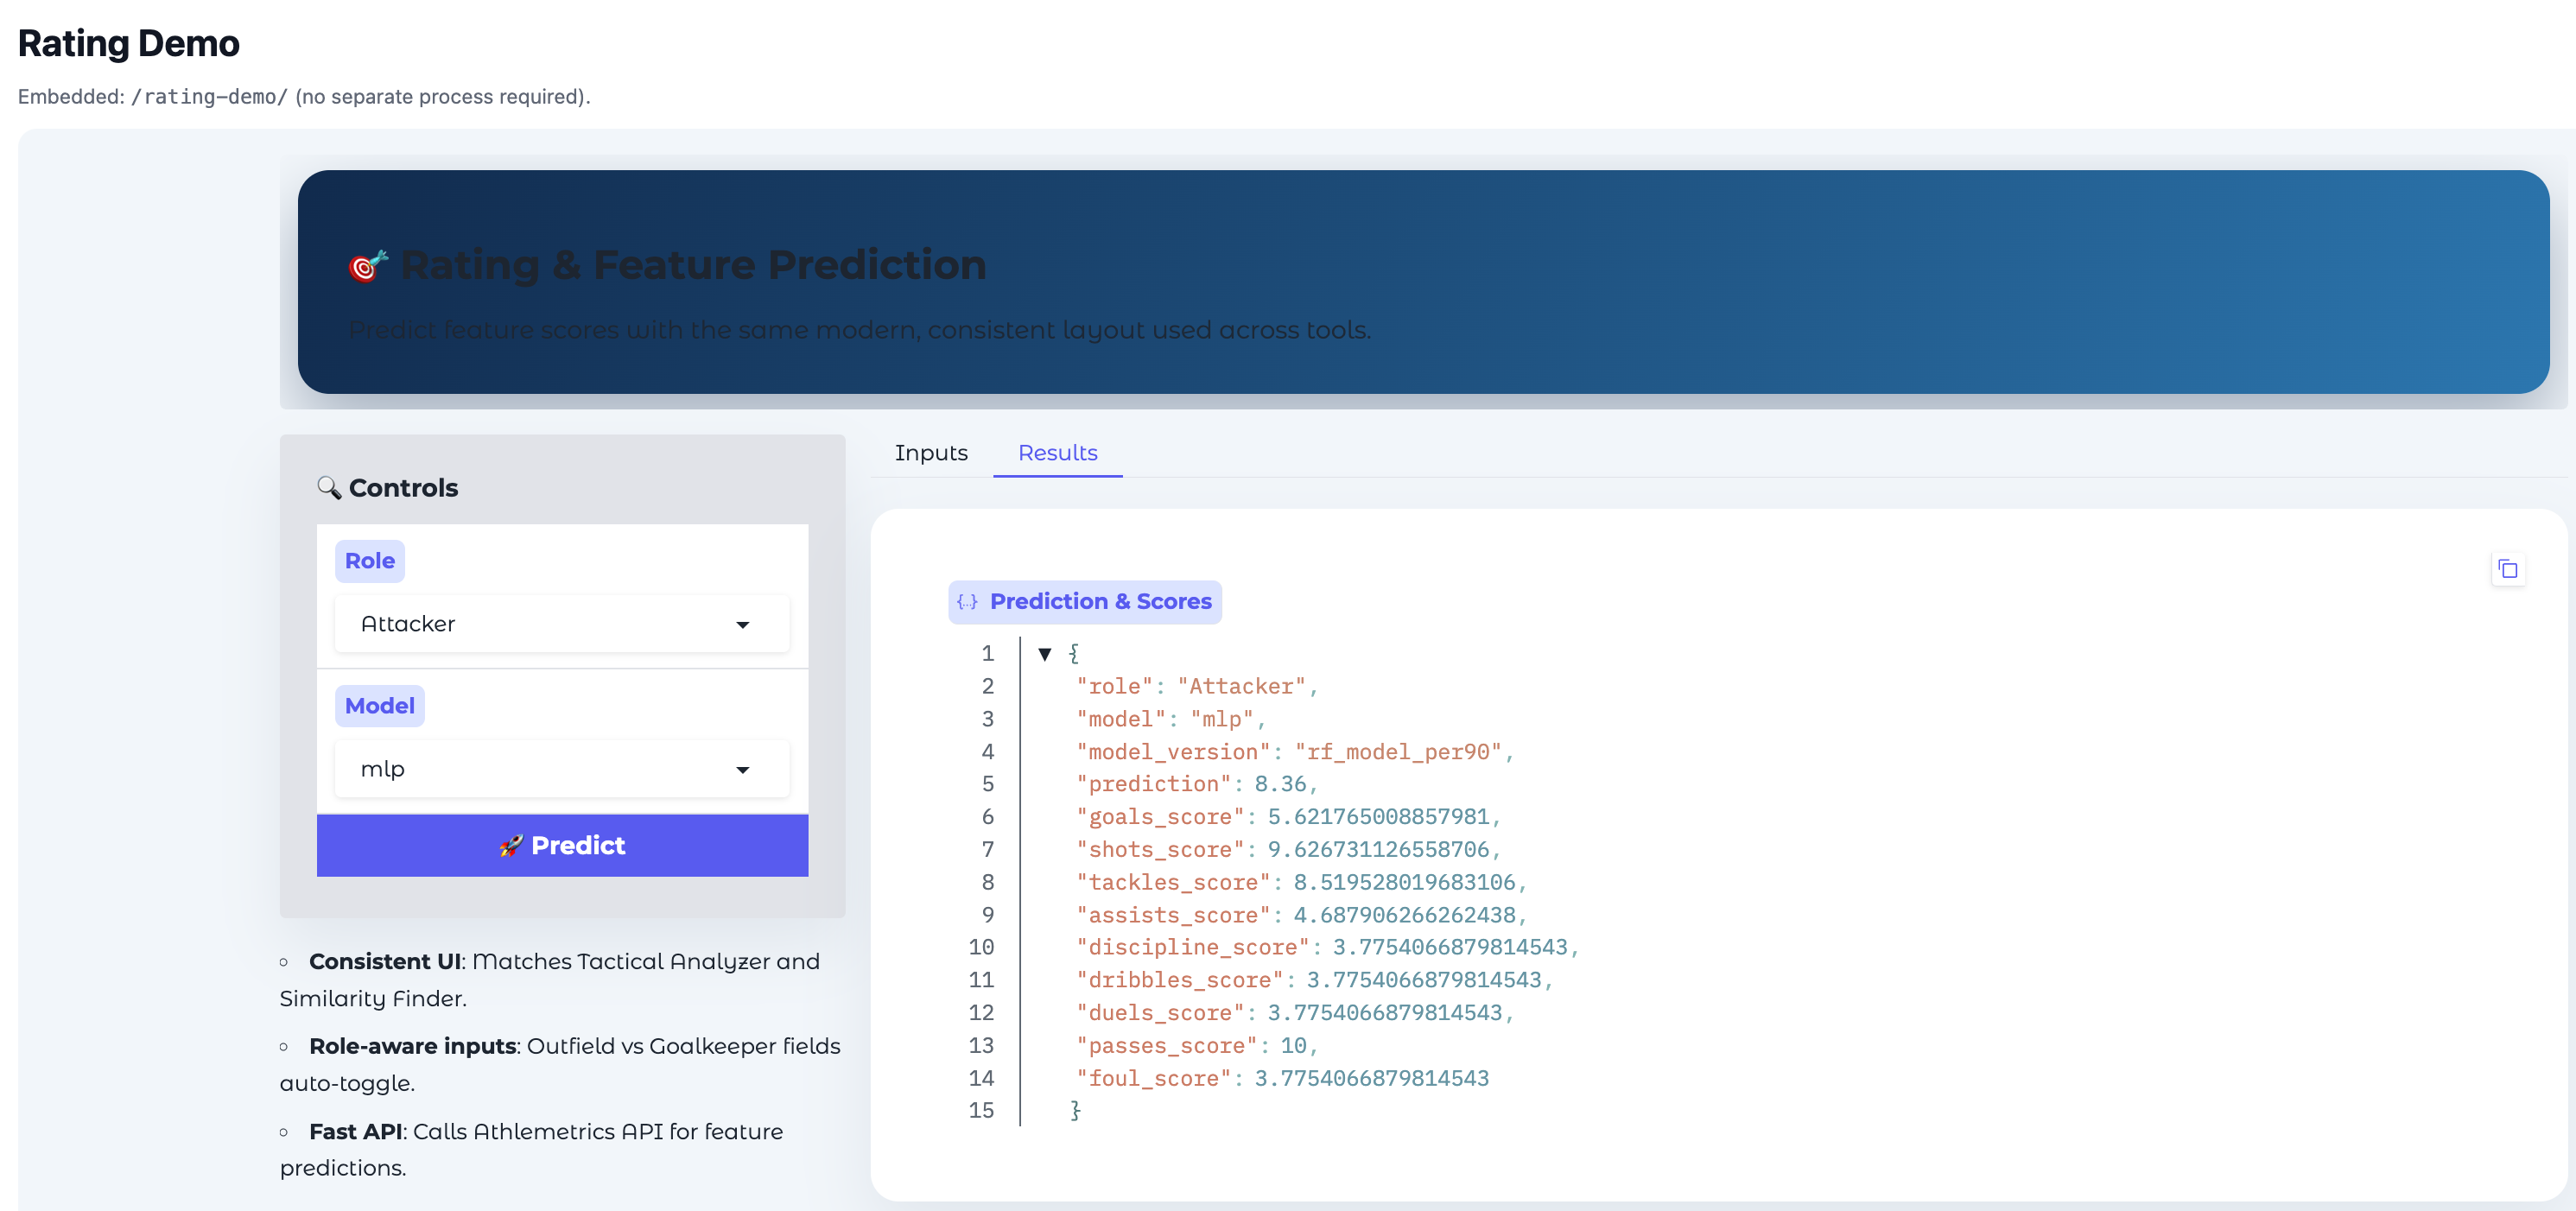
Task: Click line number 15 in the JSON gutter
Action: point(981,1111)
